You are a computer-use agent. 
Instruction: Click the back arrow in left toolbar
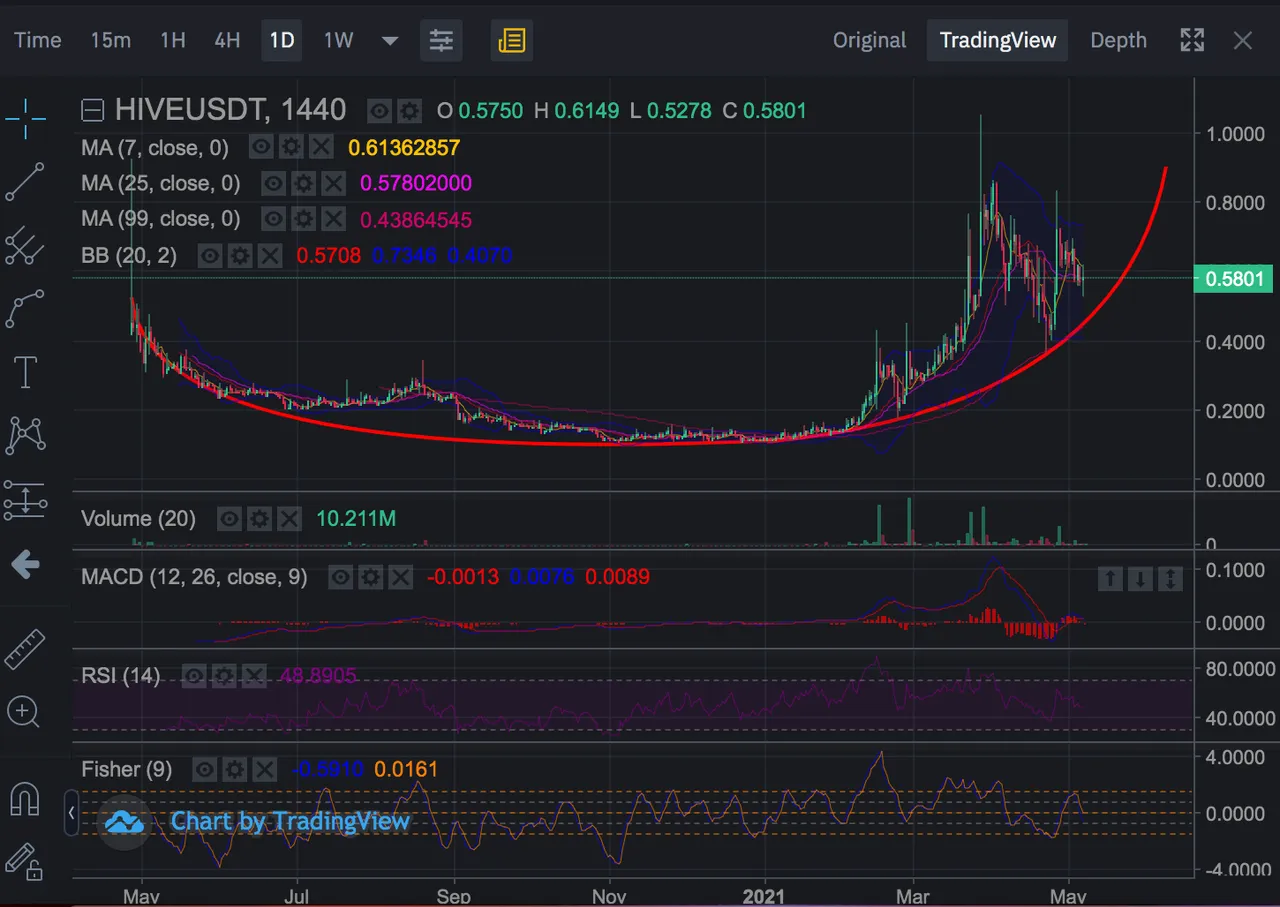tap(25, 565)
